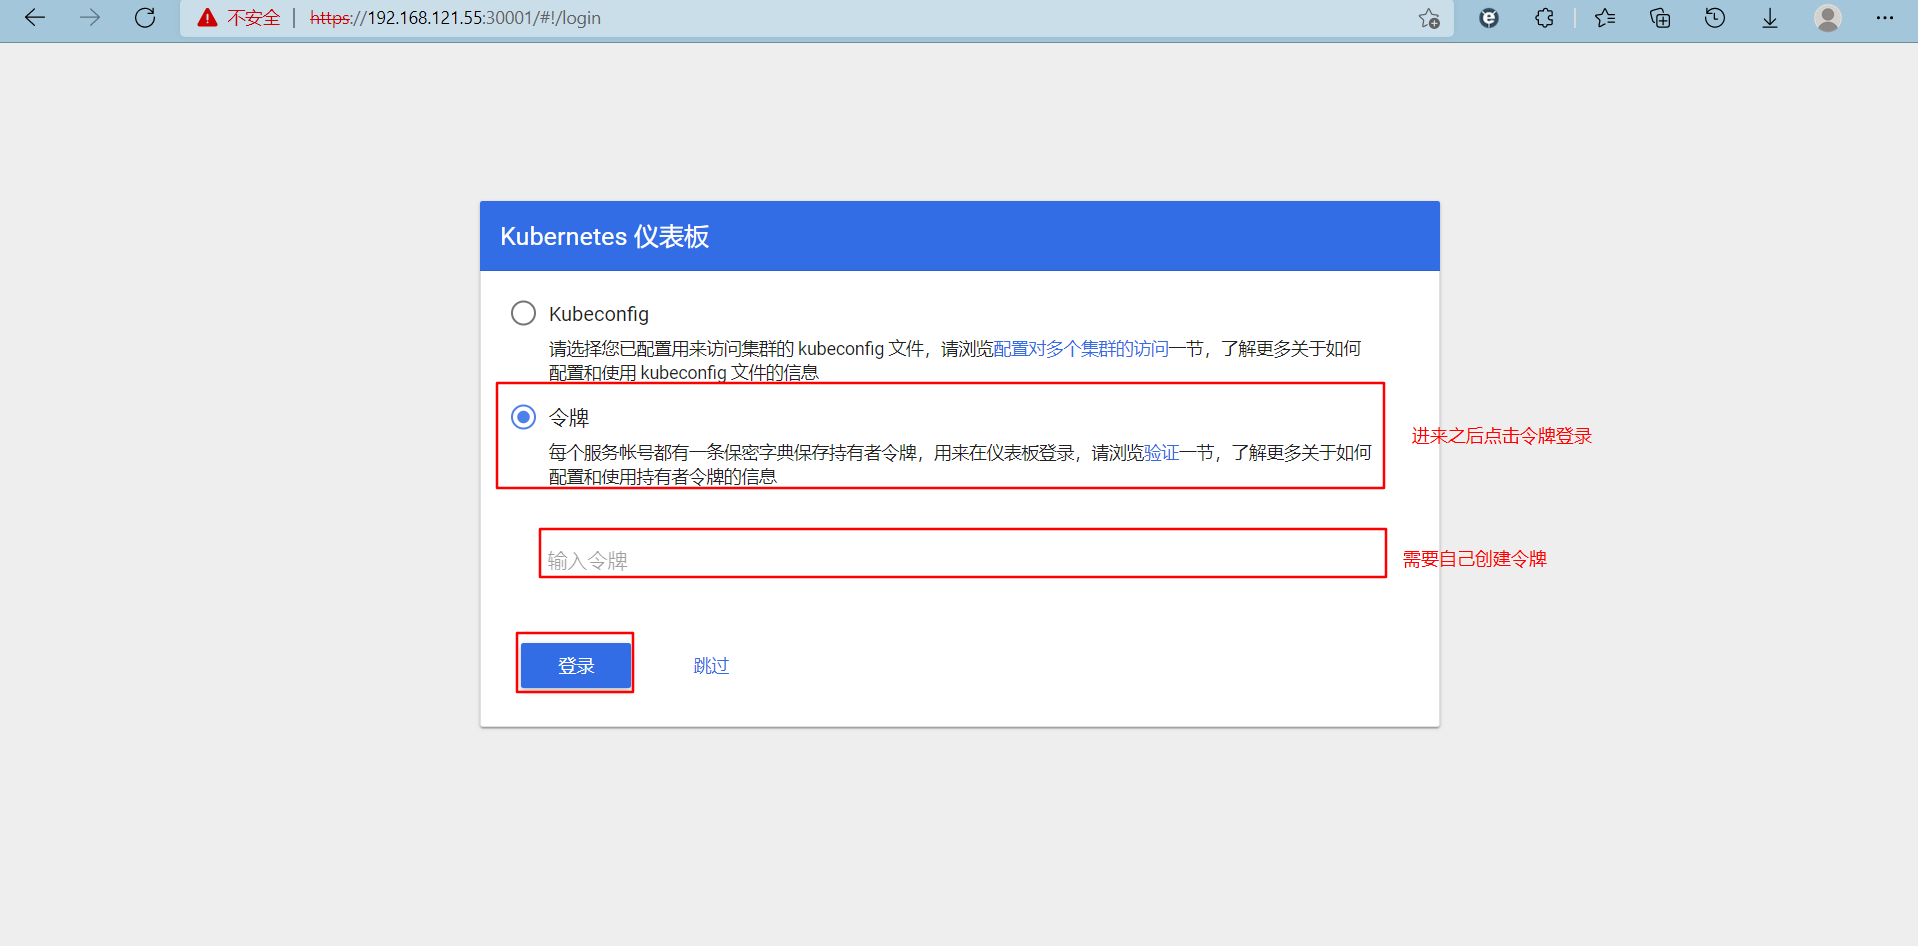The height and width of the screenshot is (946, 1918).
Task: Click the address bar URL 192.168.121.55:30001
Action: tap(455, 18)
